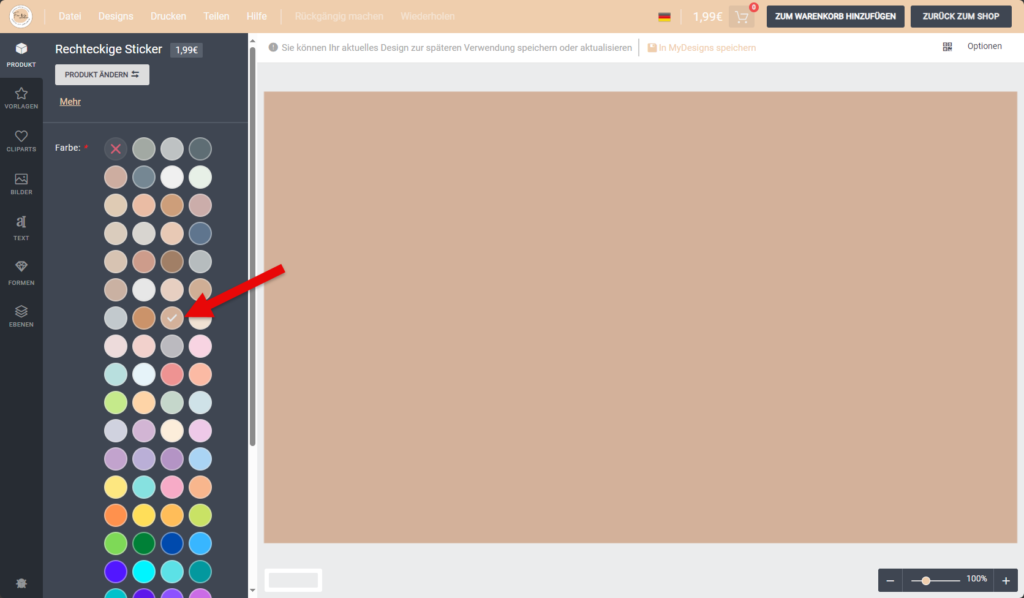Open the Formen shapes panel

[21, 271]
